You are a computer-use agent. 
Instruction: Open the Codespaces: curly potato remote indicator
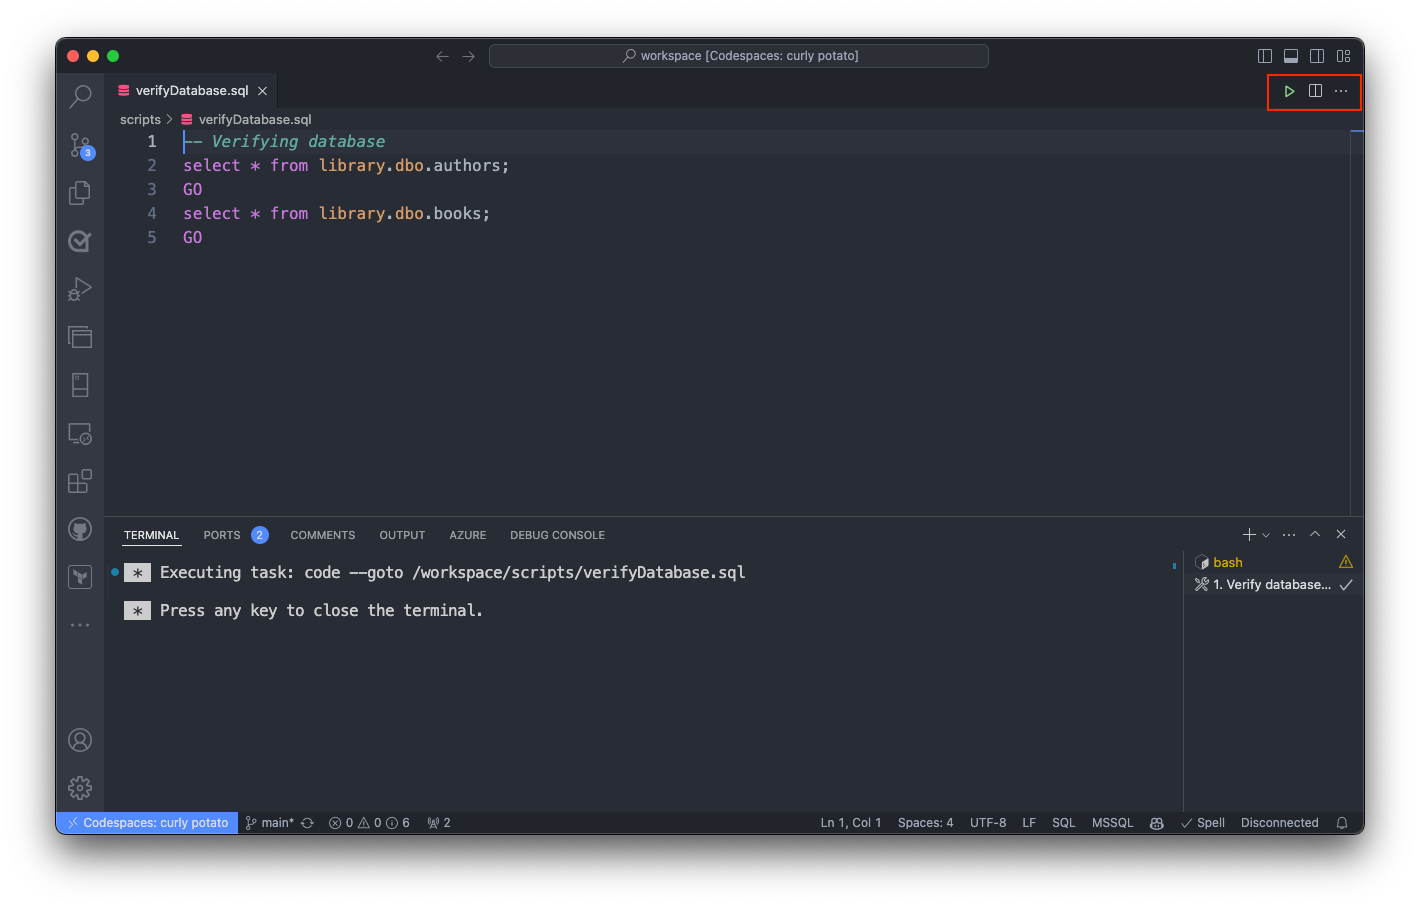click(146, 822)
